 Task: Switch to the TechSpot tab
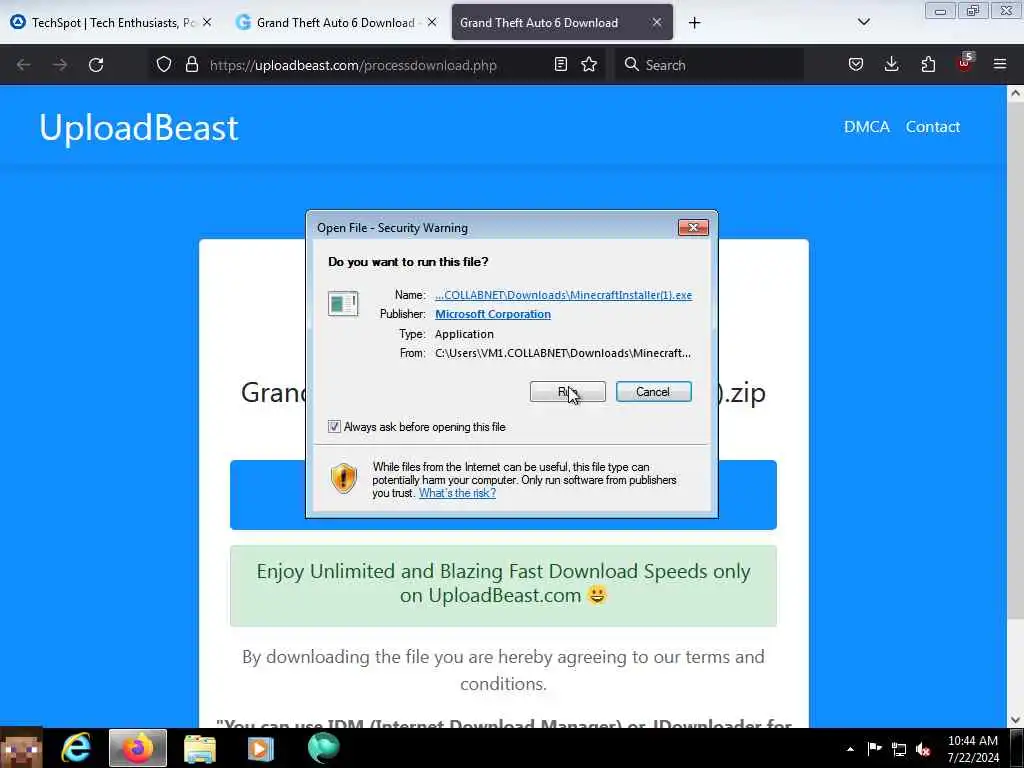(111, 23)
